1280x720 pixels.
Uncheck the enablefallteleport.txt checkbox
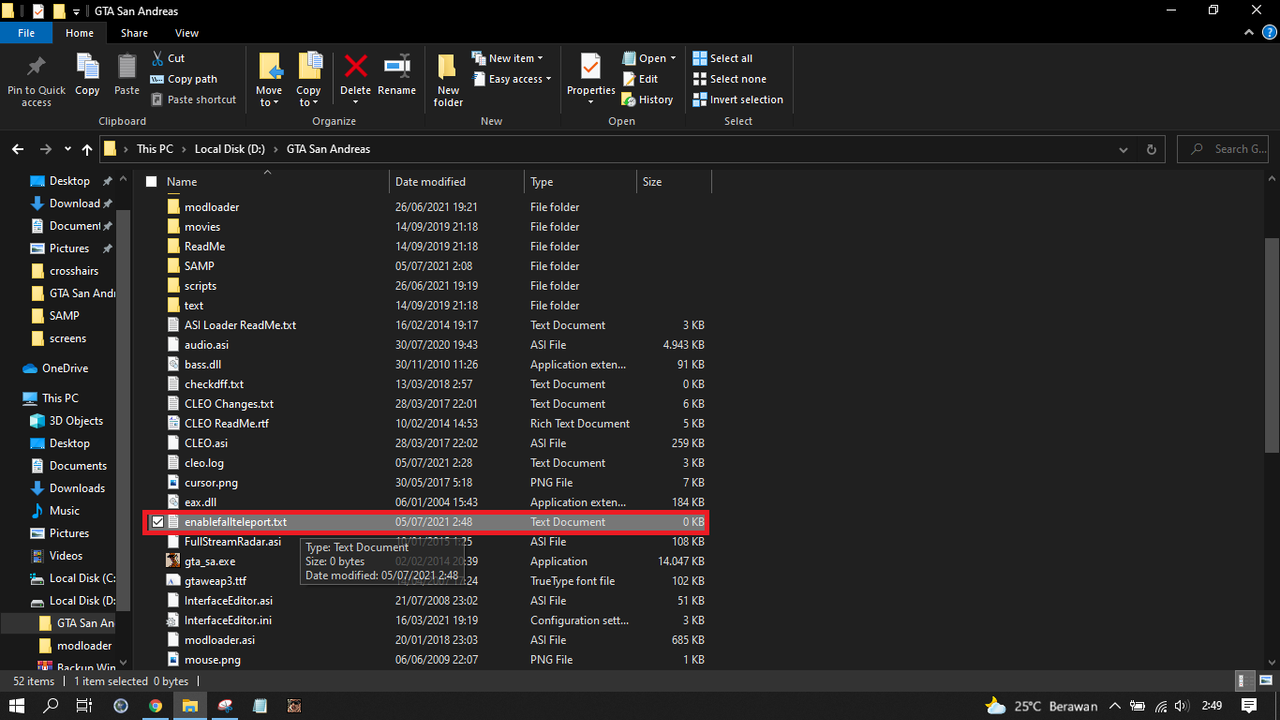pos(157,522)
